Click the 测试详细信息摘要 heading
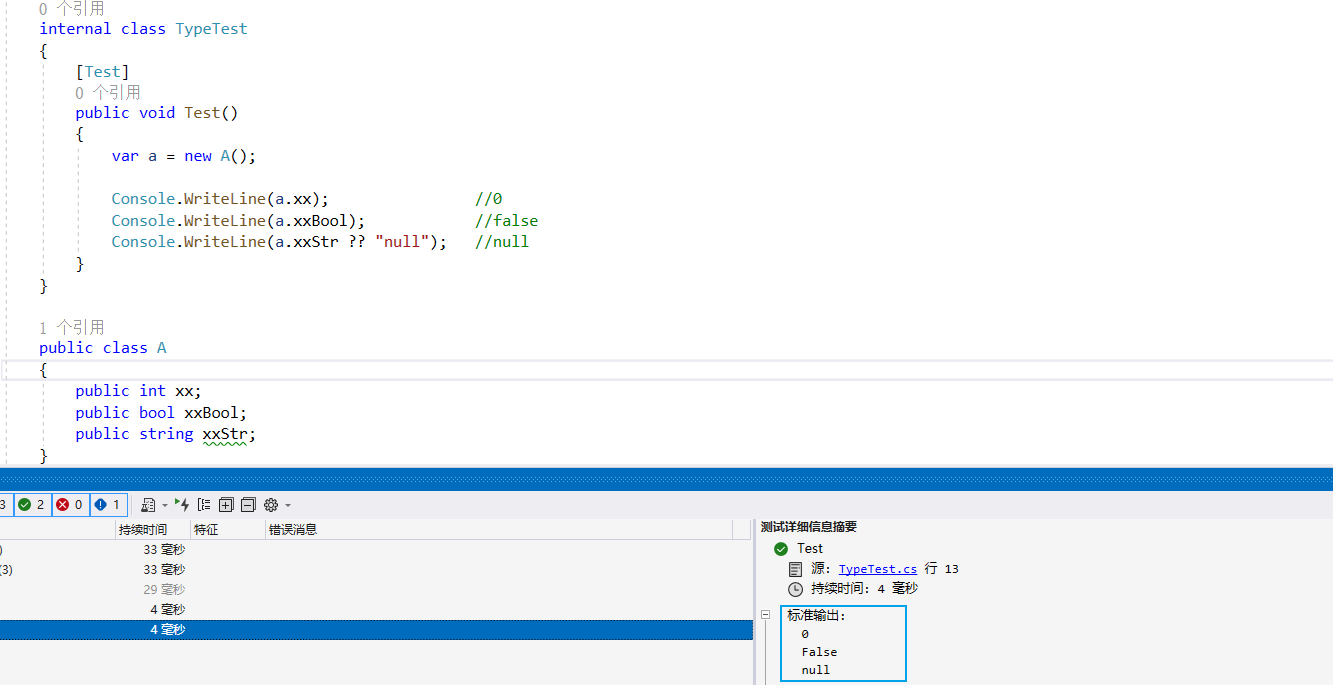 click(809, 527)
